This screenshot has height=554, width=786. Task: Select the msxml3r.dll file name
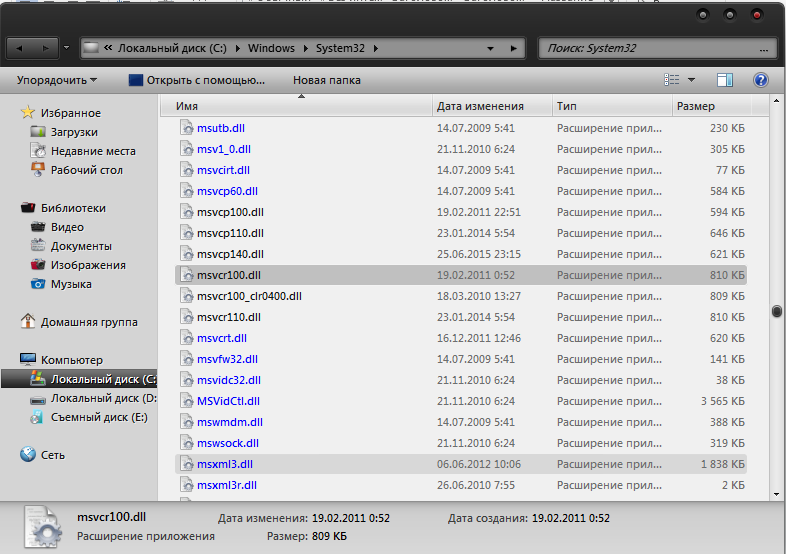(x=227, y=485)
